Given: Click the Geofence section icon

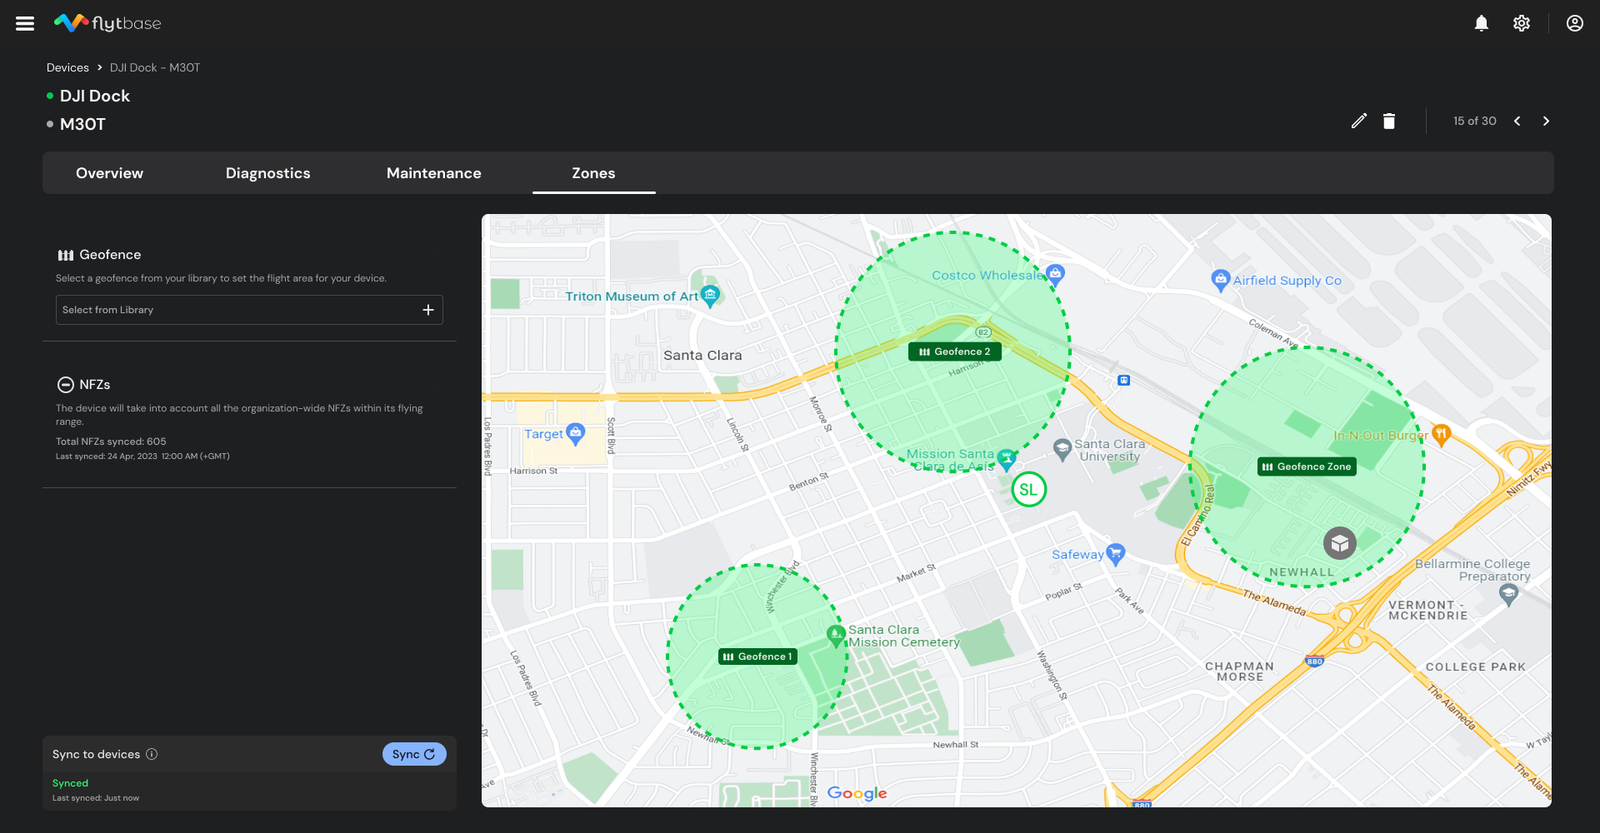Looking at the screenshot, I should coord(66,255).
